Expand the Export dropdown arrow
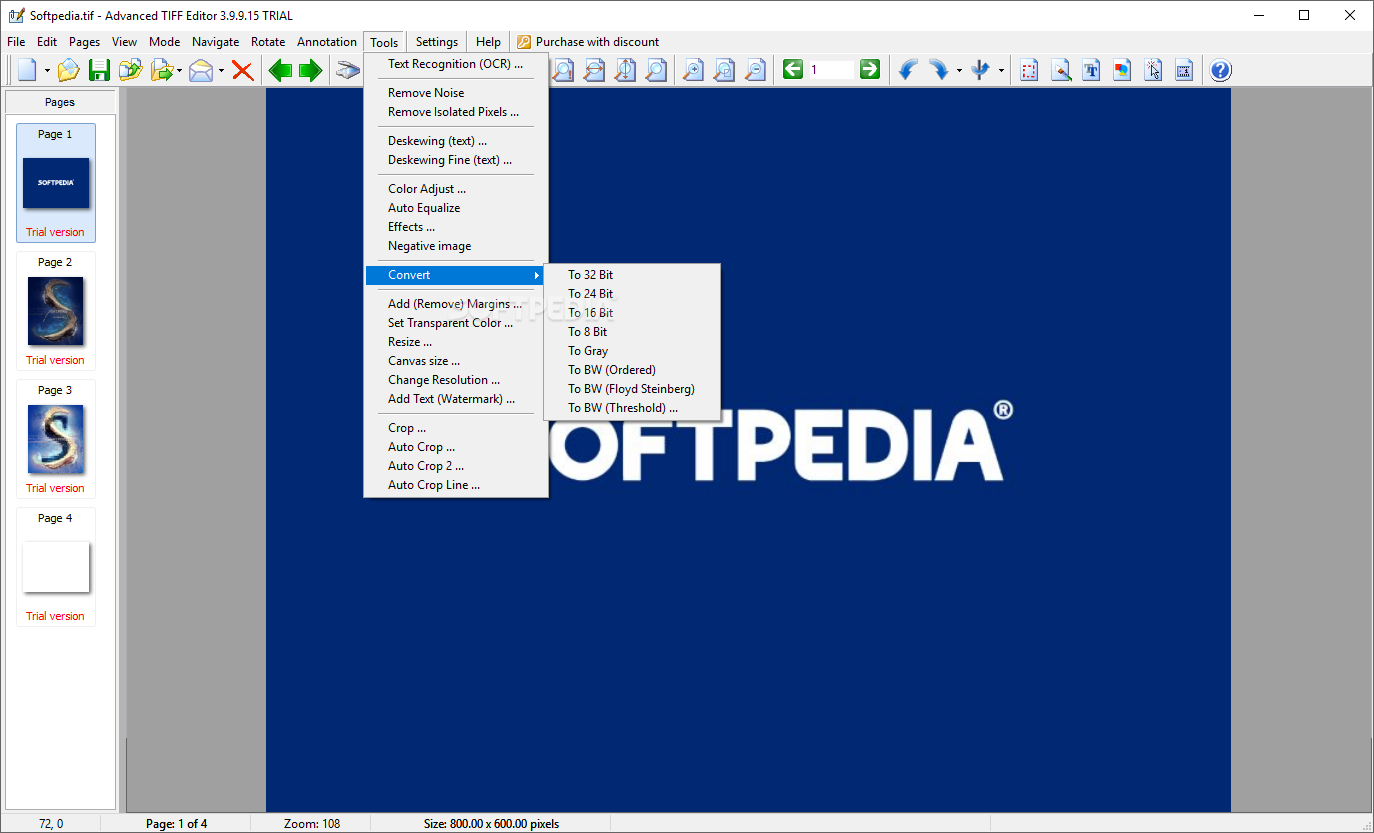Image resolution: width=1374 pixels, height=833 pixels. coord(180,71)
